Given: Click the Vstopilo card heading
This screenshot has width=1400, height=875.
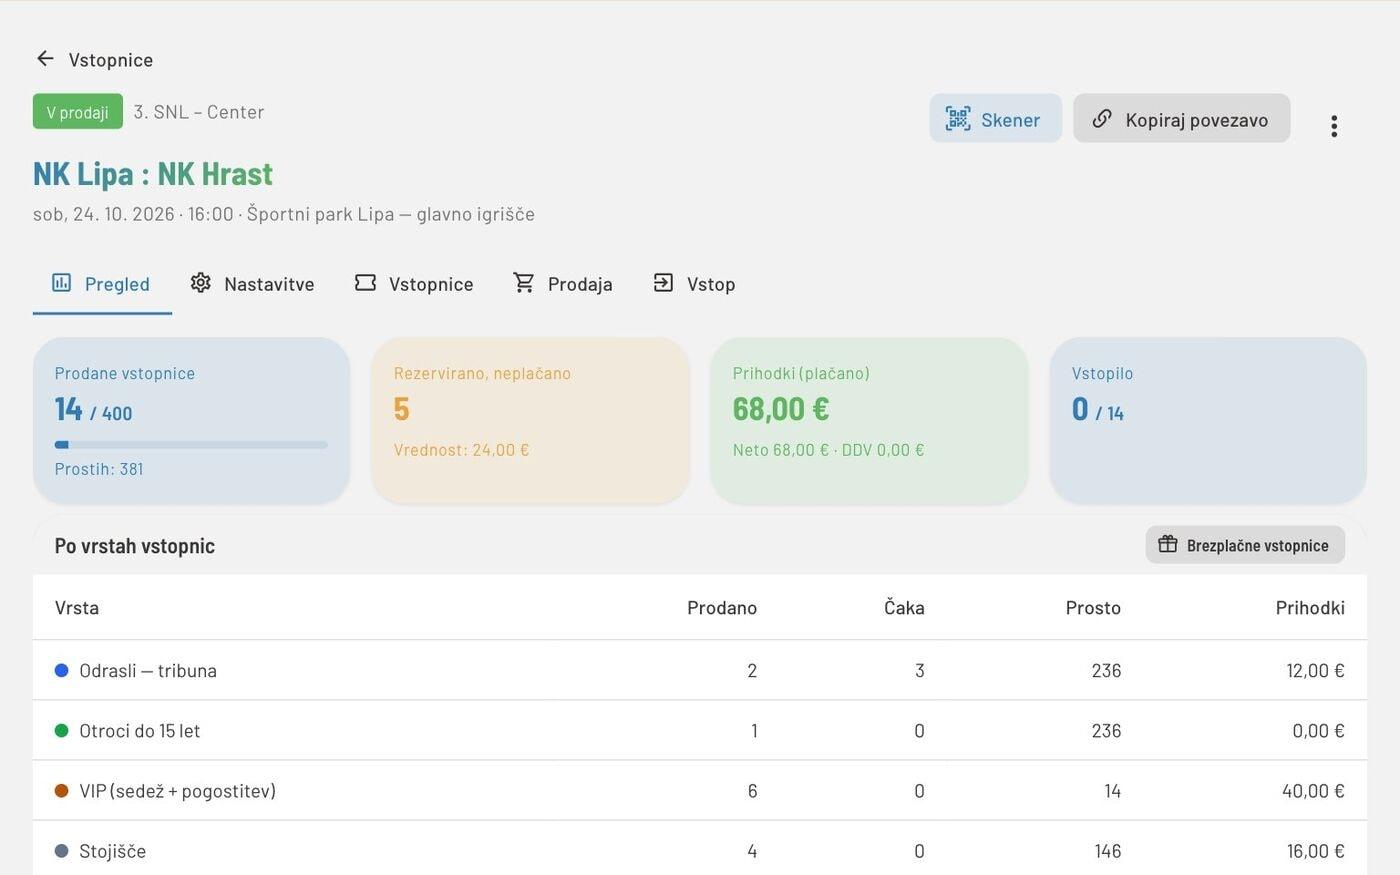Looking at the screenshot, I should click(1103, 373).
